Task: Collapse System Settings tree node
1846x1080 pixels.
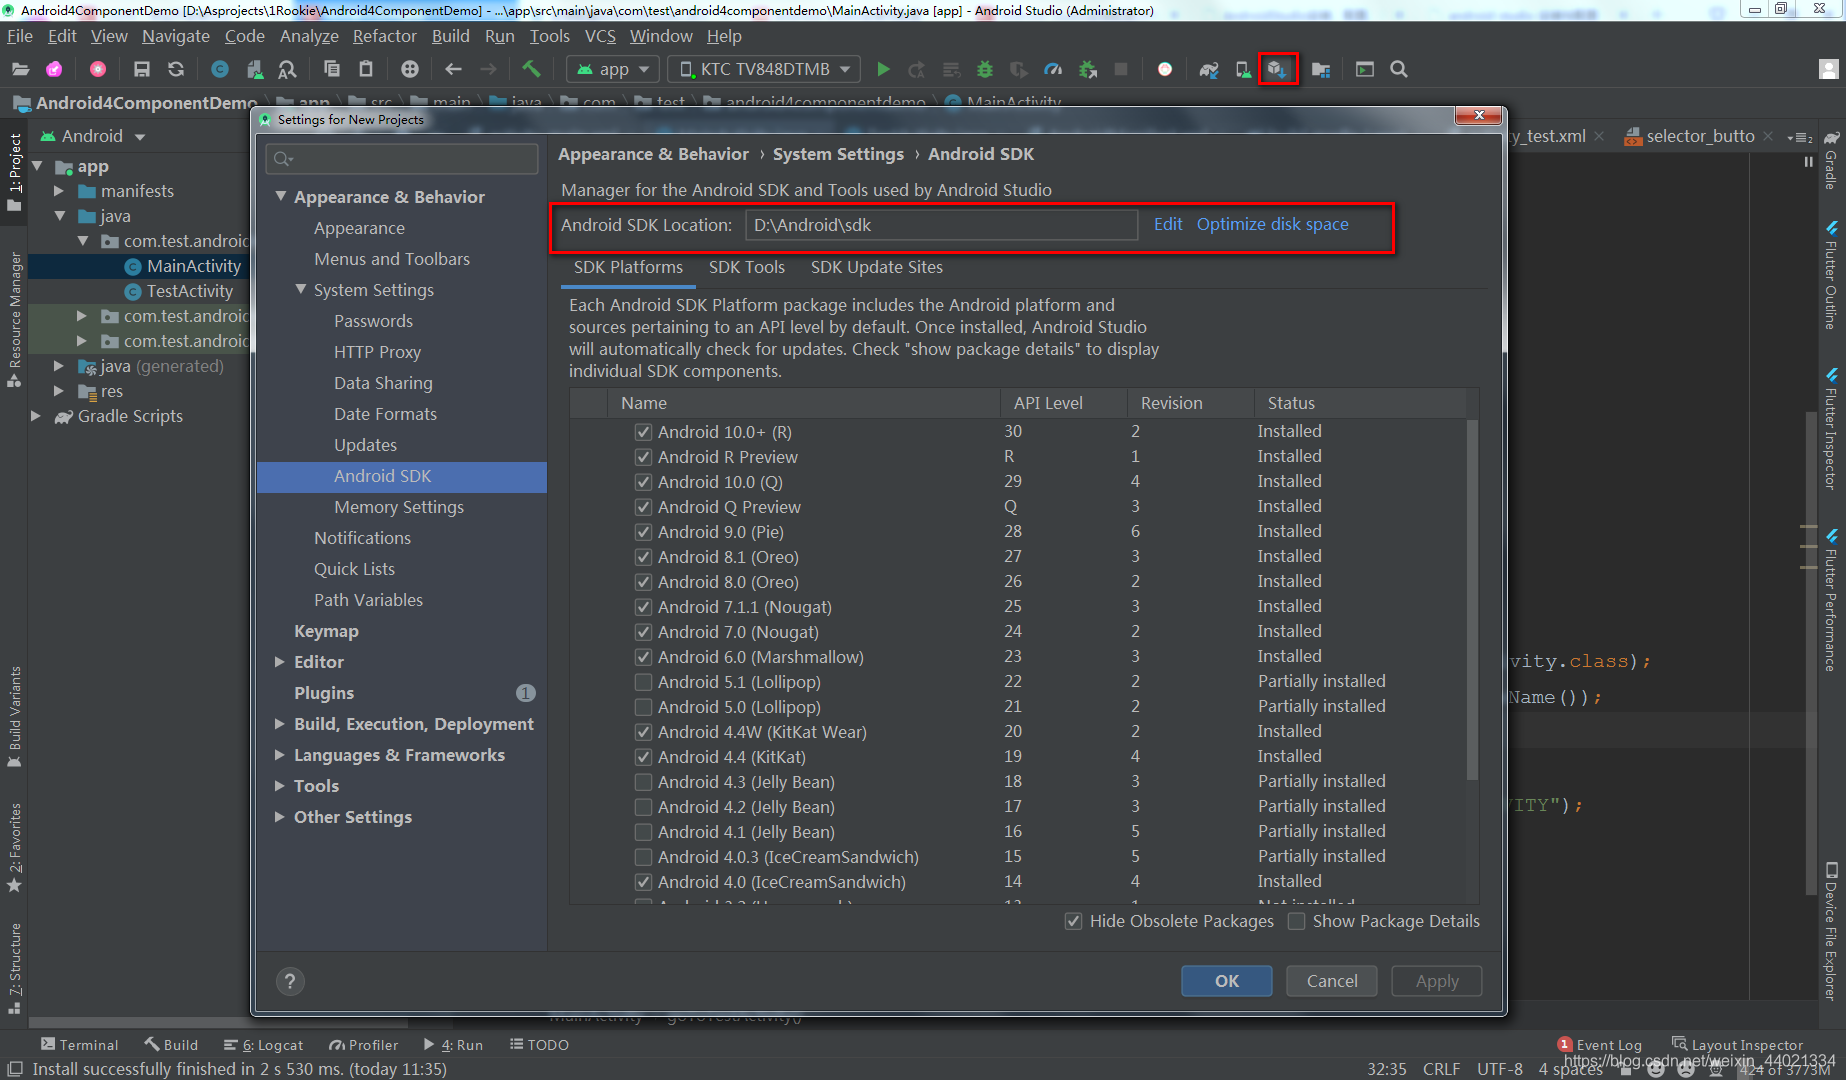Action: [301, 290]
